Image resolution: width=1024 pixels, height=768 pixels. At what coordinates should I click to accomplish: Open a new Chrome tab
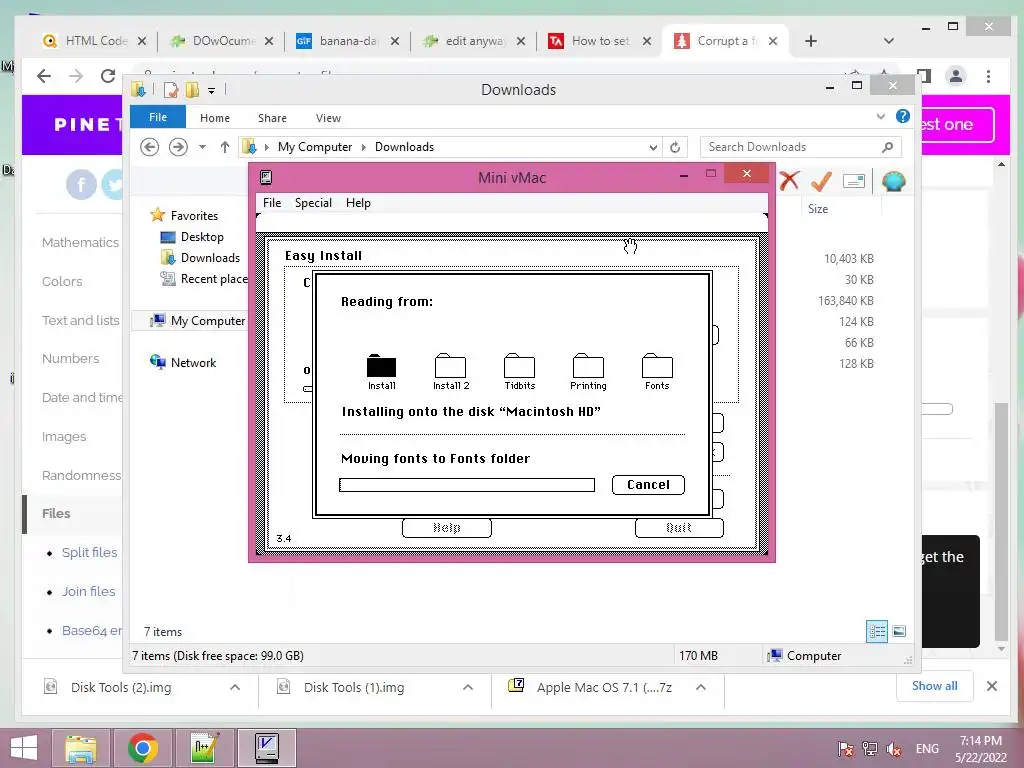coord(810,41)
